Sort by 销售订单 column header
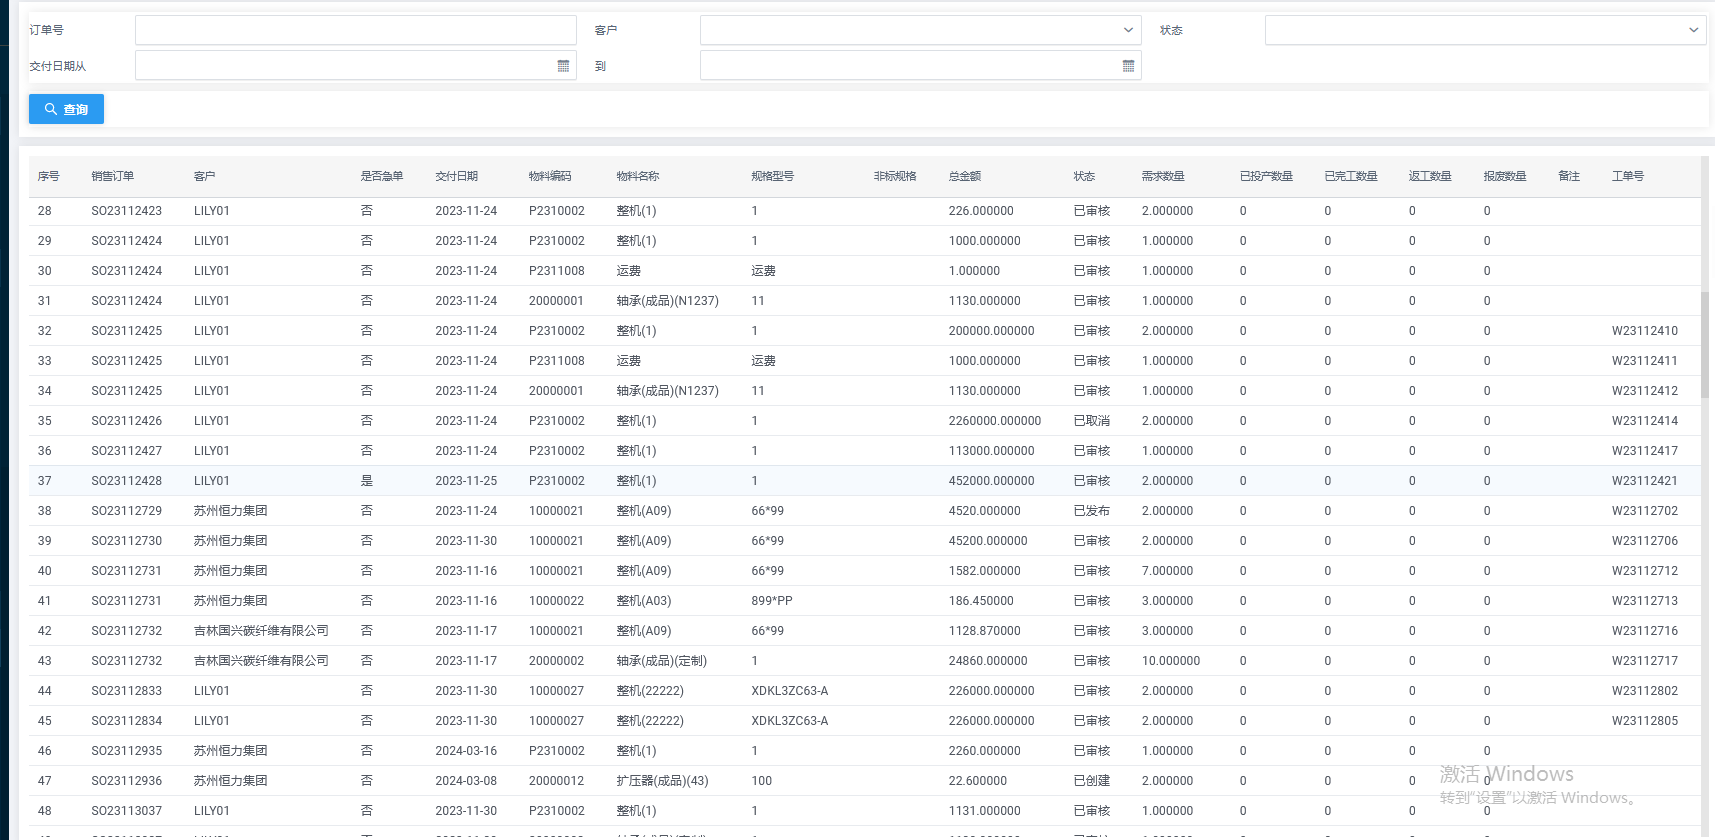The width and height of the screenshot is (1715, 840). pos(113,176)
